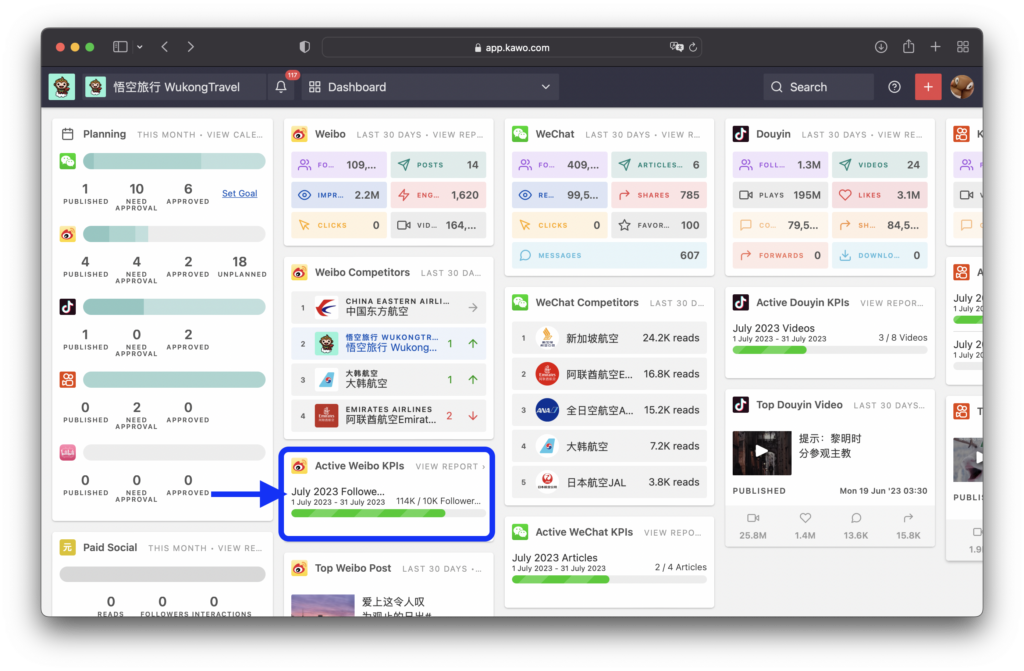The height and width of the screenshot is (671, 1024).
Task: Open China Eastern Airlines row arrow
Action: (473, 307)
